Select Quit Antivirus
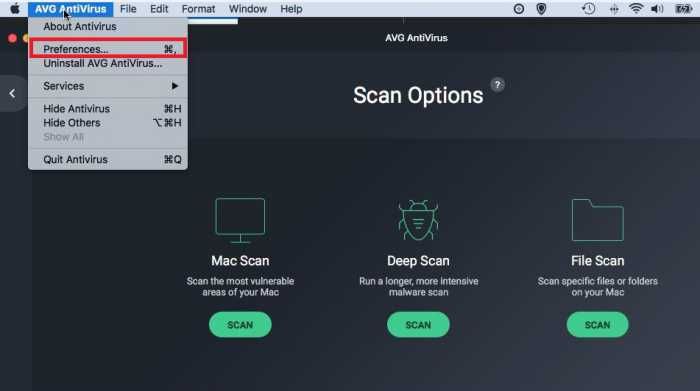 coord(108,159)
